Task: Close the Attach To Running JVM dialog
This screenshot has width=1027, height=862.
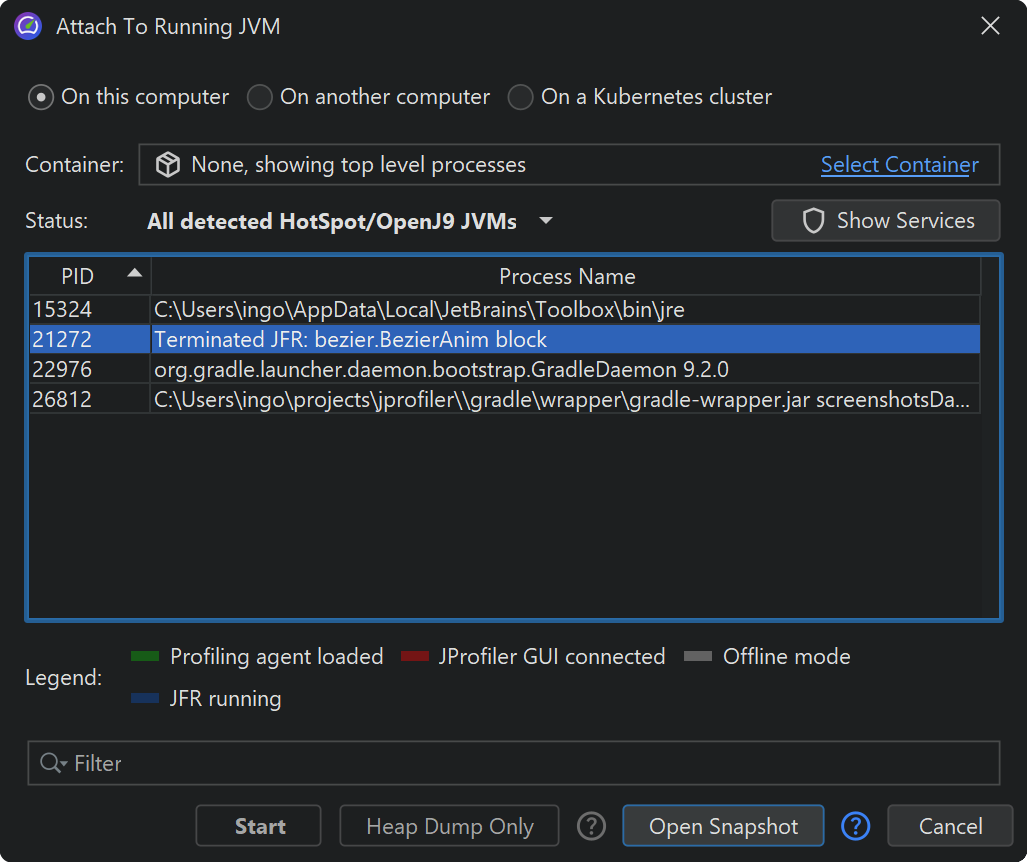Action: click(x=990, y=27)
